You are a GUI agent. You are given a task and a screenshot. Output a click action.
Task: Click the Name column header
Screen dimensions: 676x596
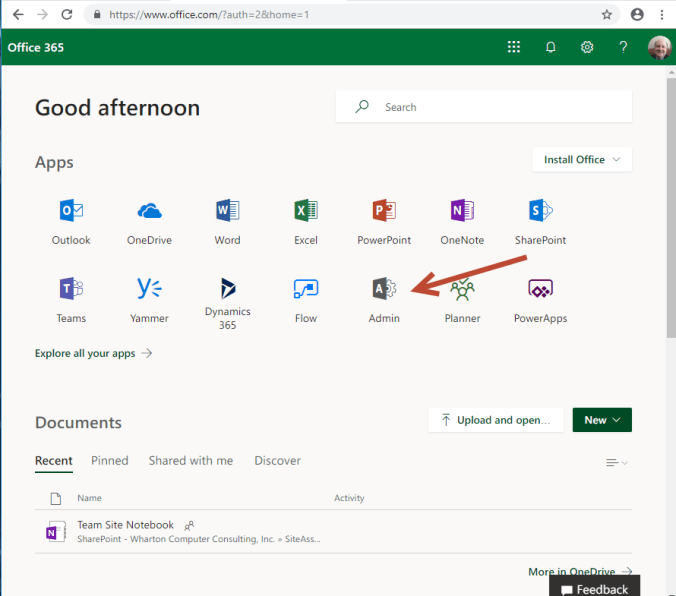[89, 498]
